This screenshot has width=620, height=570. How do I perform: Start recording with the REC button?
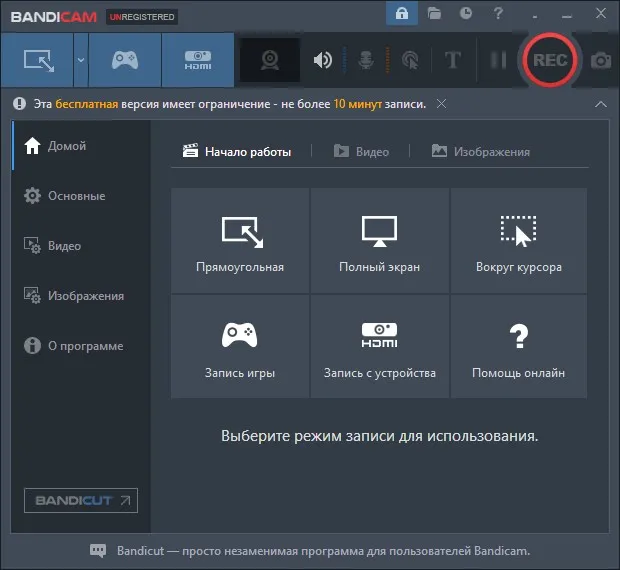point(550,60)
